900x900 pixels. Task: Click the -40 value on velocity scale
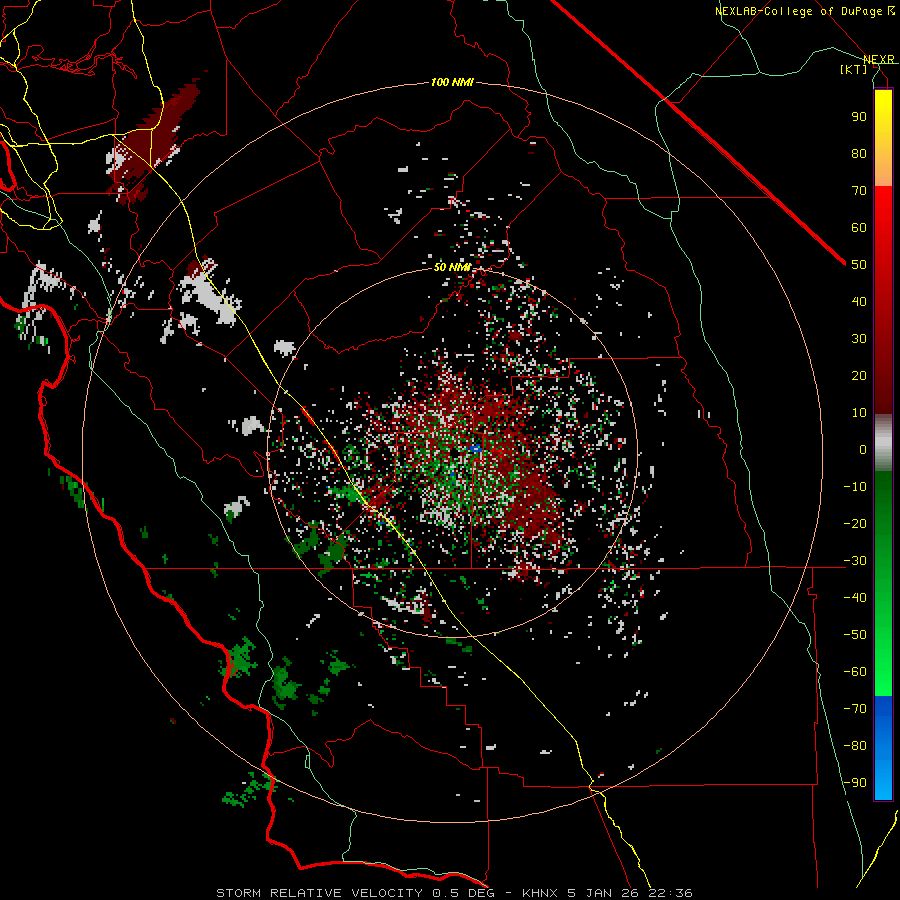[x=855, y=598]
